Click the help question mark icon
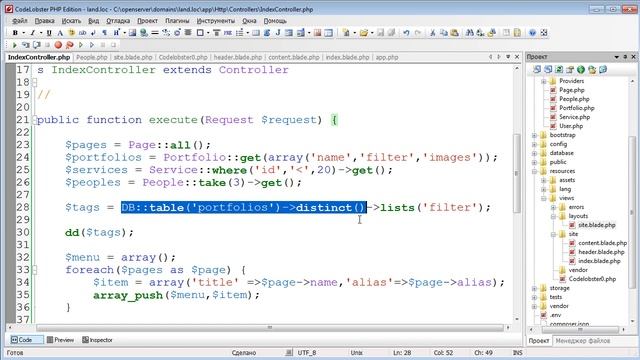Viewport: 640px width, 360px height. coord(532,33)
